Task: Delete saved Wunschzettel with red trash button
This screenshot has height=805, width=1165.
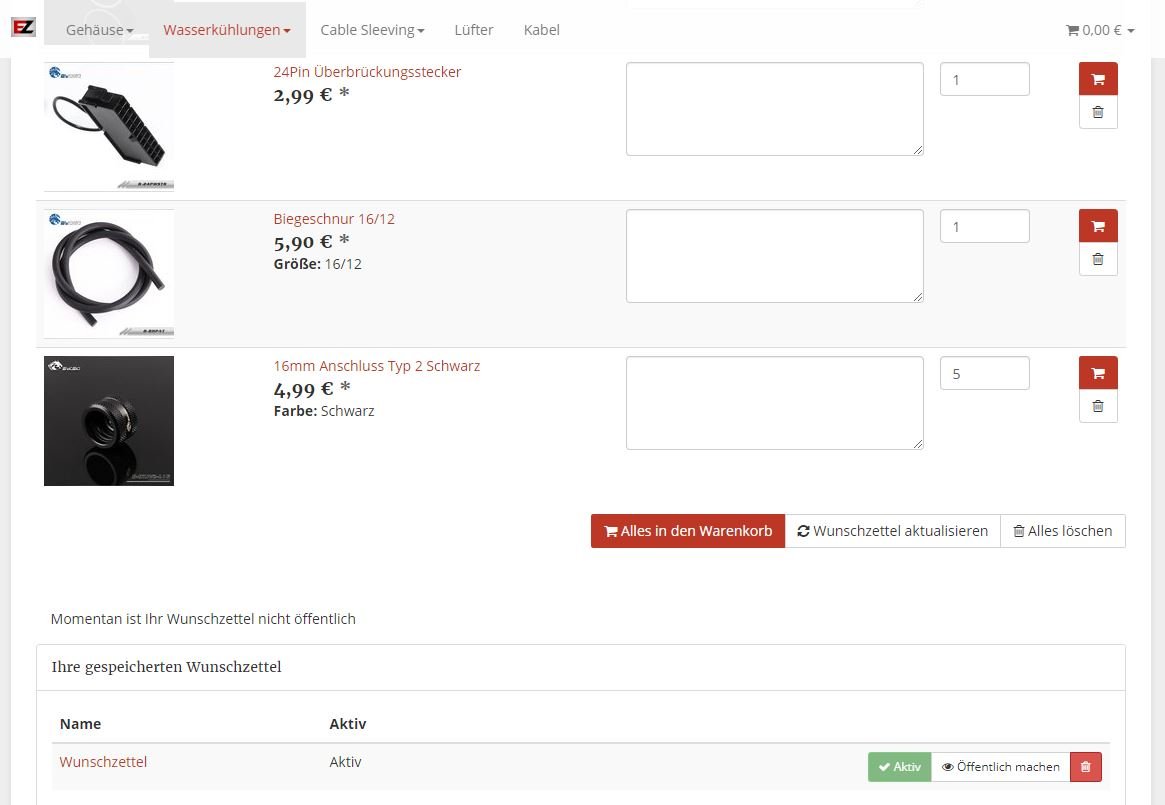Action: [1085, 767]
